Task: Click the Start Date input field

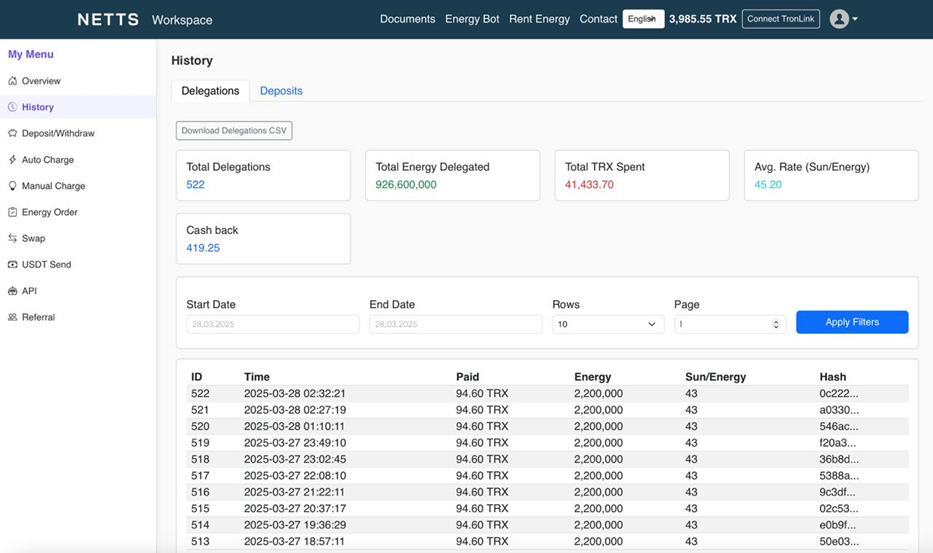Action: [x=273, y=324]
